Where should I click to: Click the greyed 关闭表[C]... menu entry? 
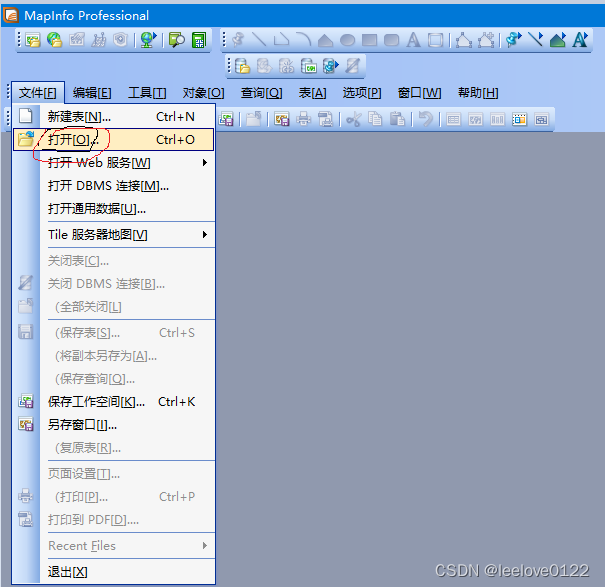tap(114, 261)
